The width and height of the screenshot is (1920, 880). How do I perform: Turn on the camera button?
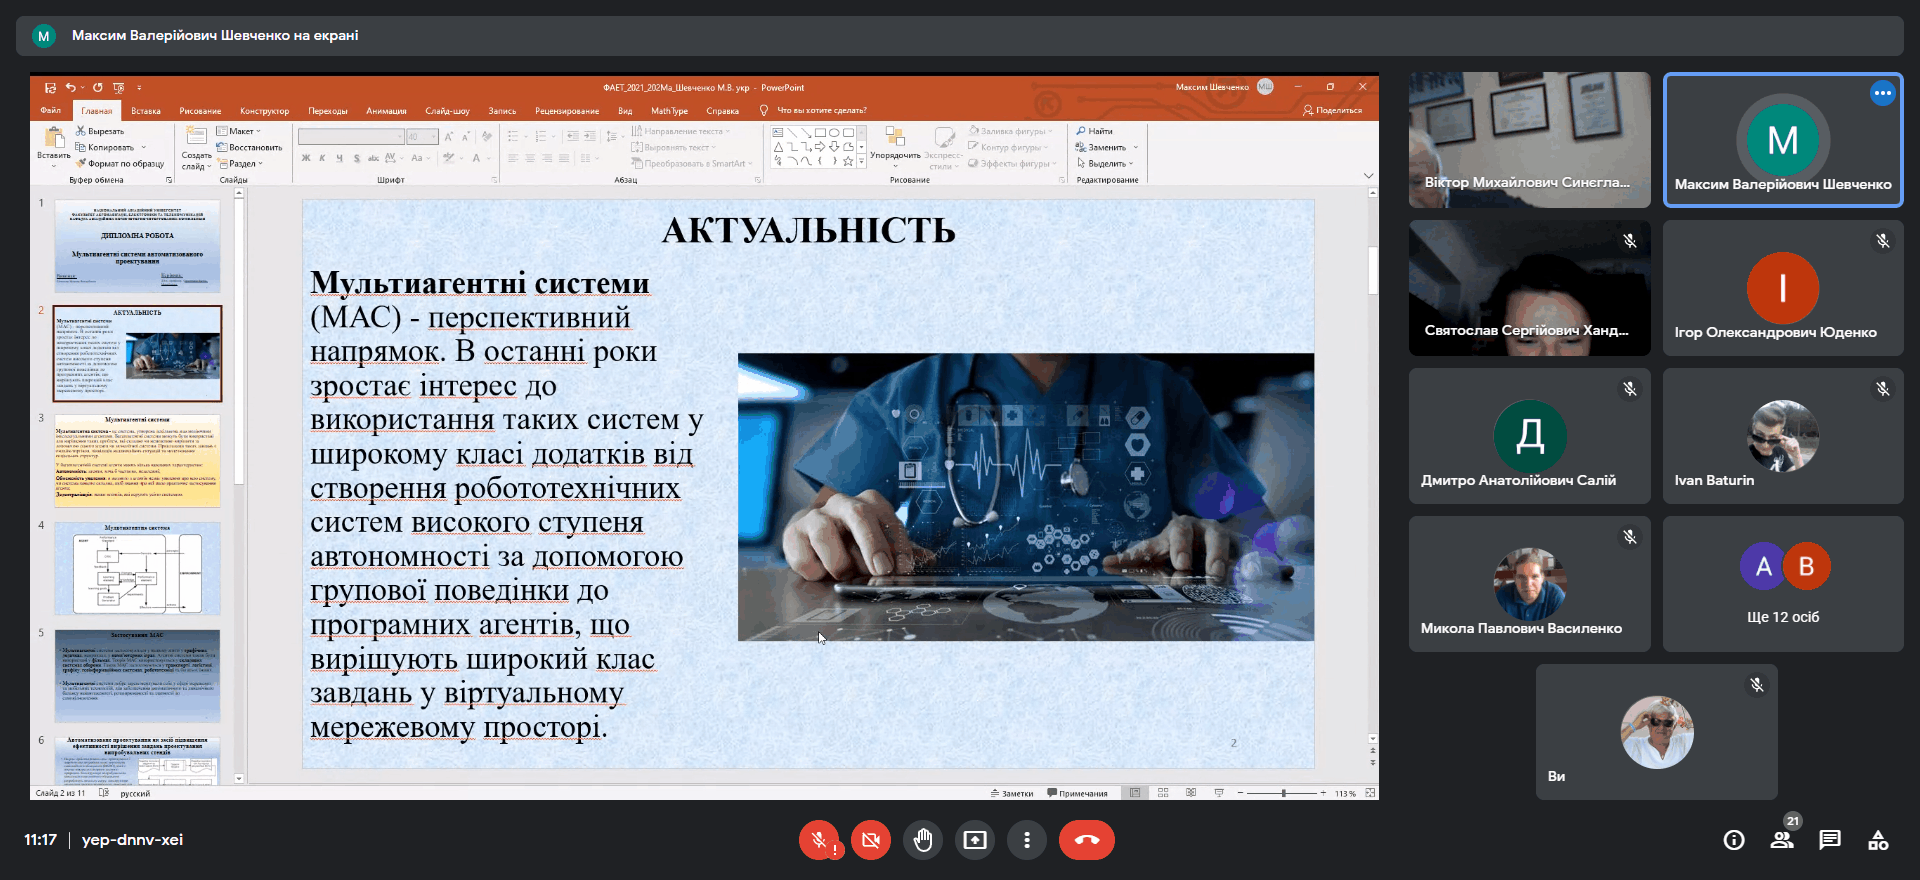[871, 840]
